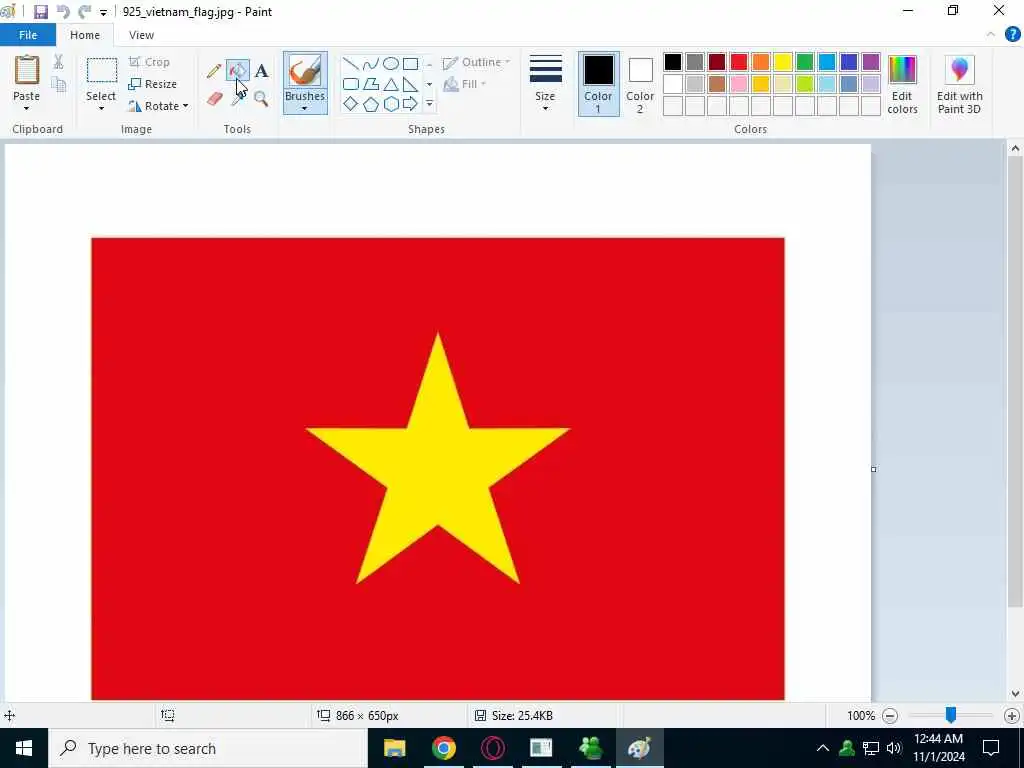
Task: Open the Opera browser from taskbar
Action: pyautogui.click(x=492, y=748)
